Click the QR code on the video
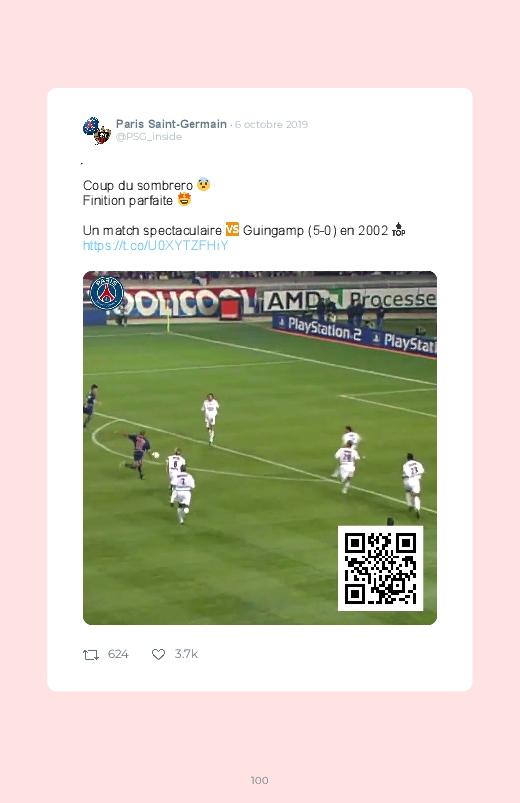This screenshot has height=803, width=520. click(380, 568)
